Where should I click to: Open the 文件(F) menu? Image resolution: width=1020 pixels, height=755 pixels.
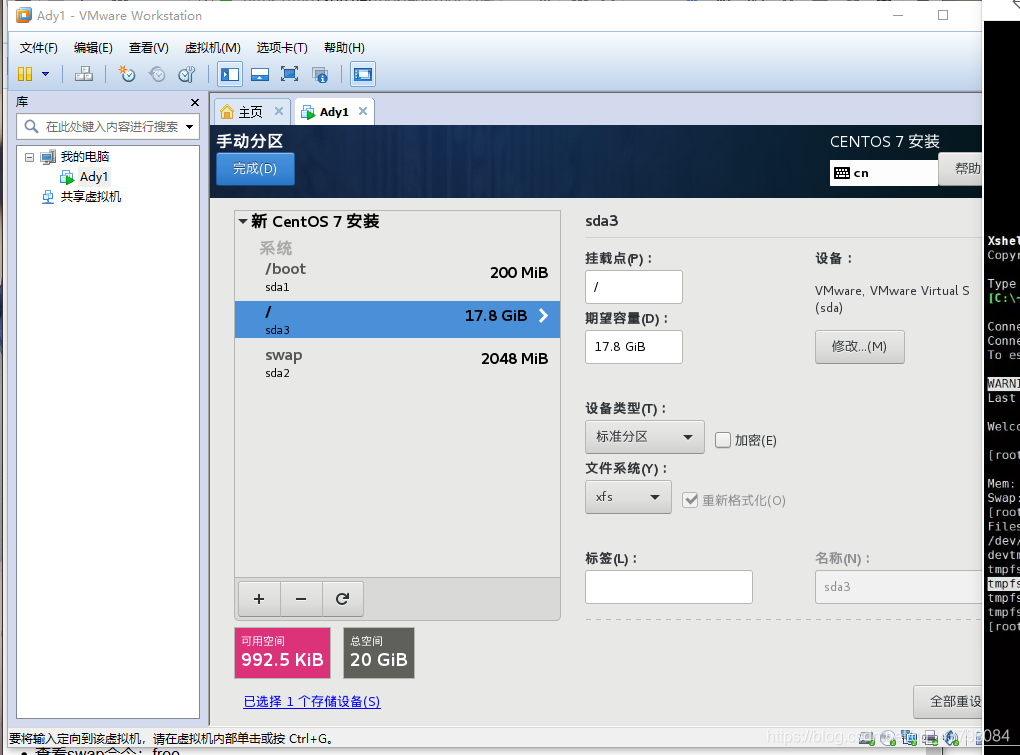coord(38,47)
